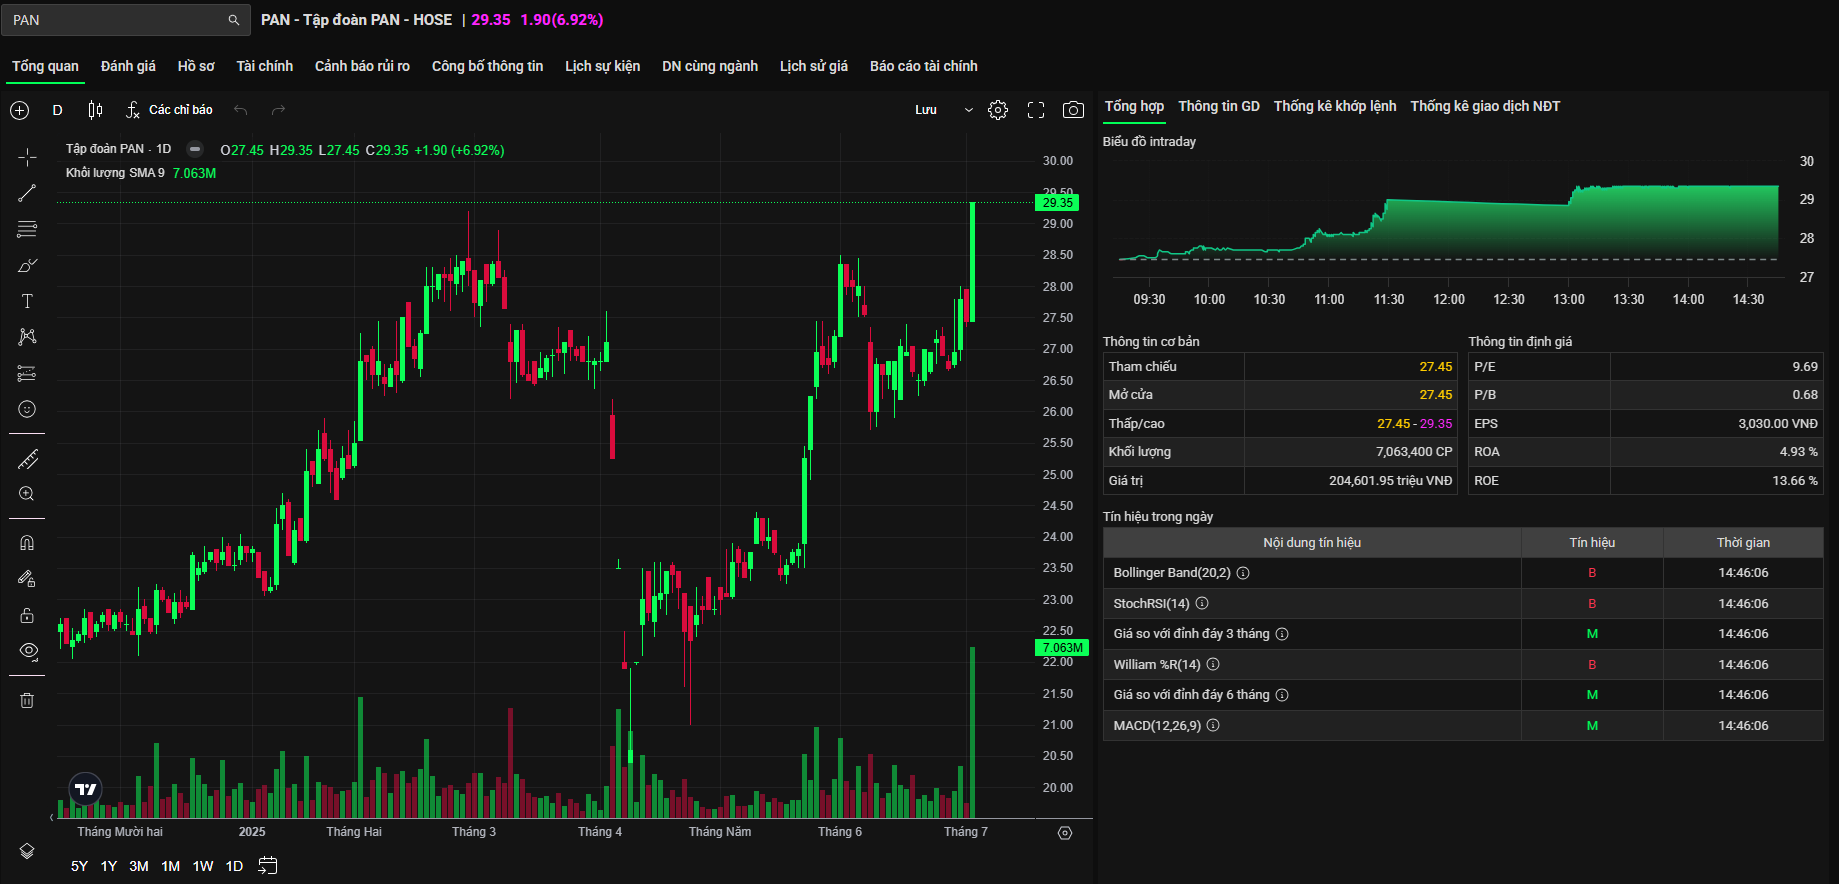Set chart range to 3M

(x=139, y=866)
